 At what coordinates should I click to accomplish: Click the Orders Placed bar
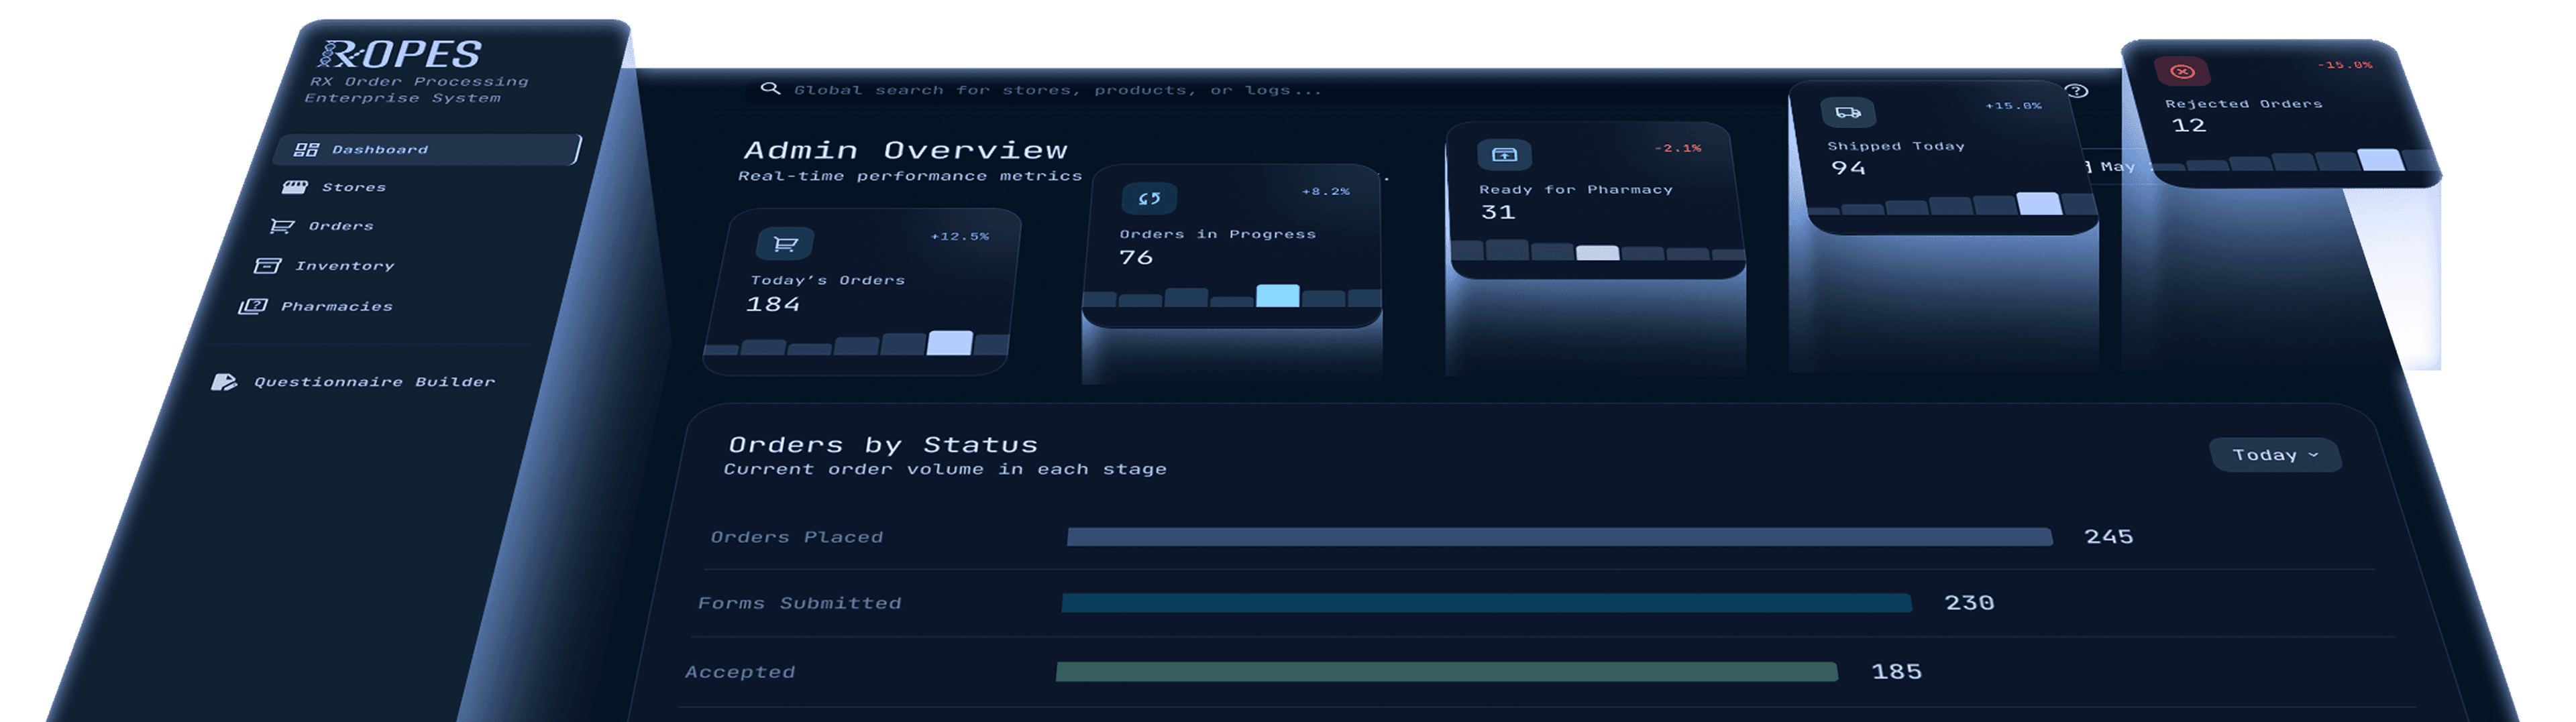[x=1560, y=537]
